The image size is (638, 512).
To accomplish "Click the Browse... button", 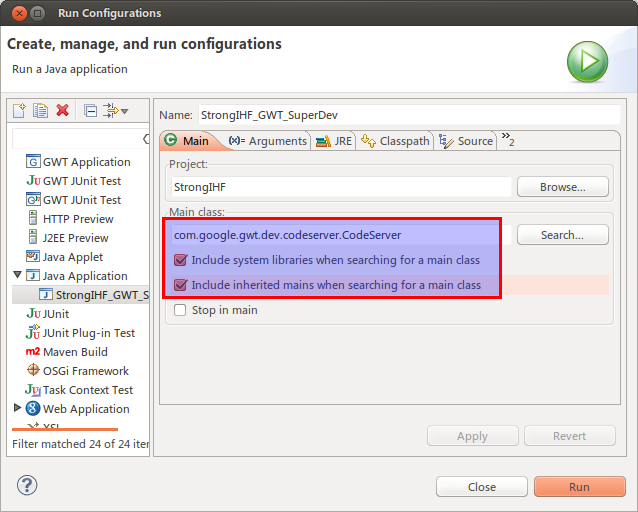I will tap(563, 187).
